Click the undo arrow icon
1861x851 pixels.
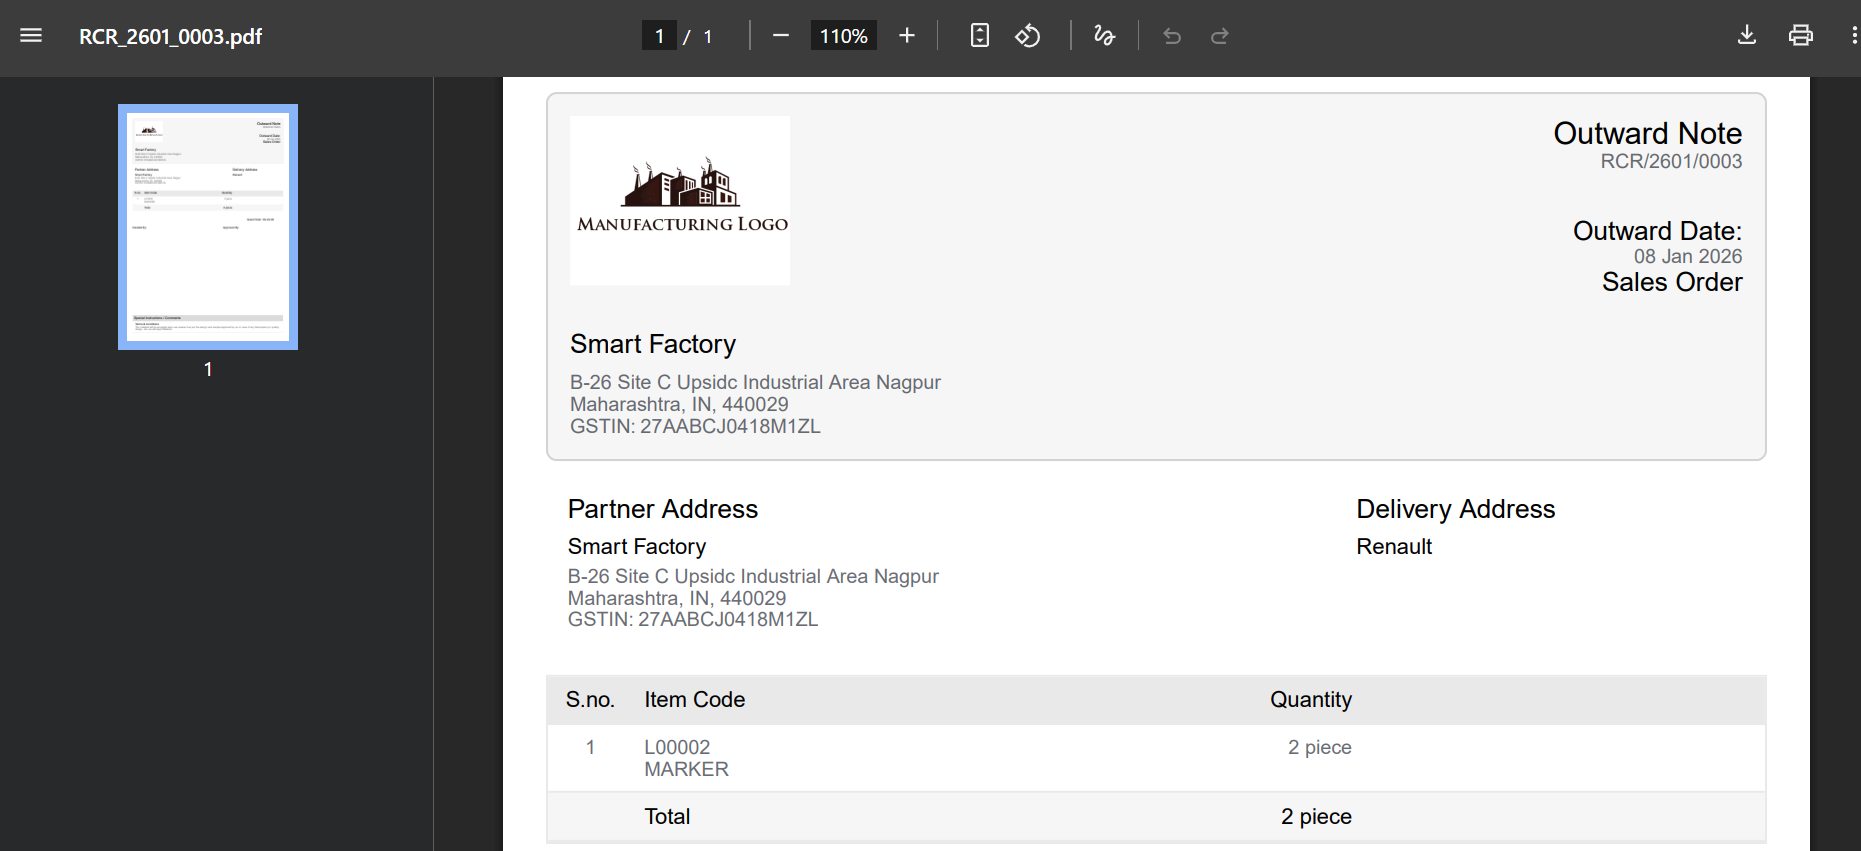tap(1172, 36)
